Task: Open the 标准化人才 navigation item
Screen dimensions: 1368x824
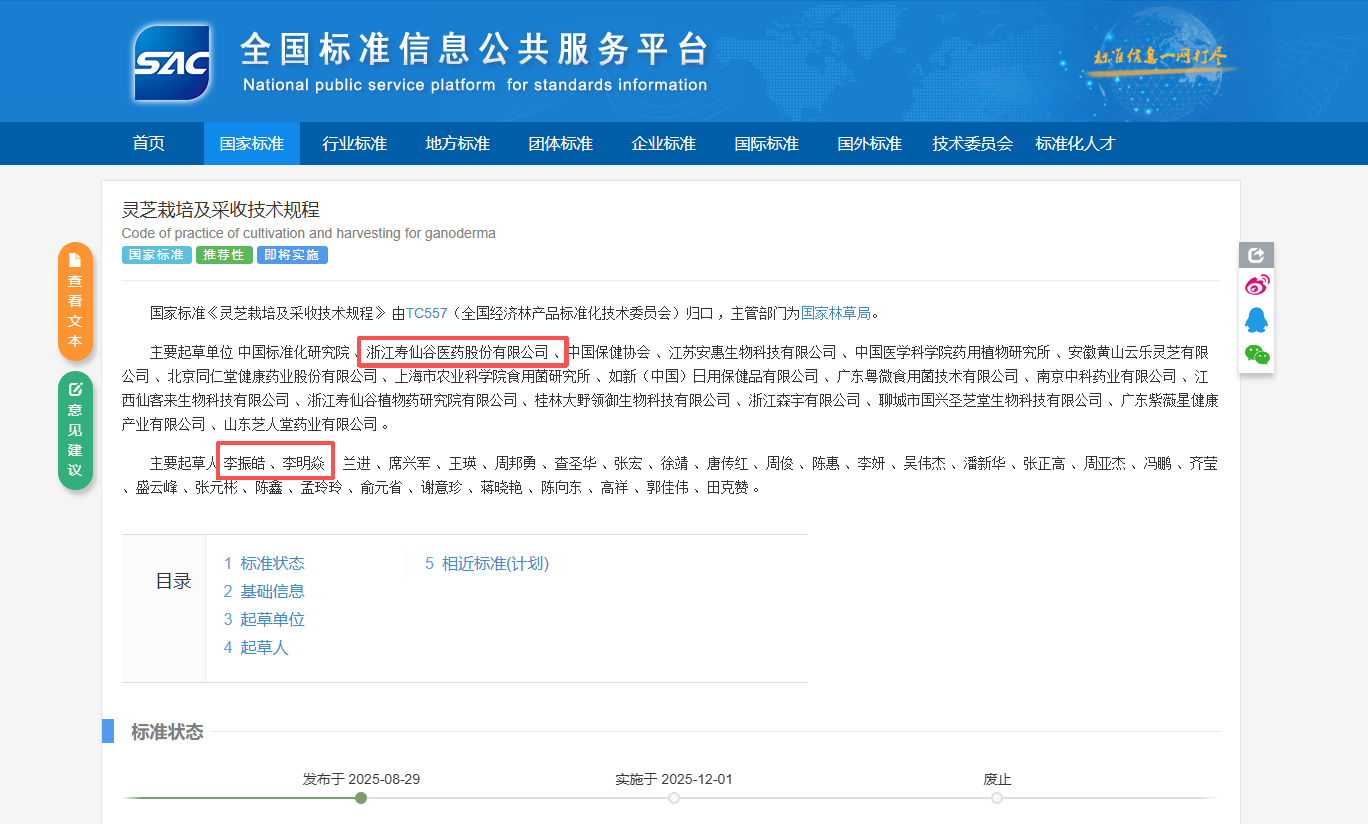Action: click(1076, 143)
